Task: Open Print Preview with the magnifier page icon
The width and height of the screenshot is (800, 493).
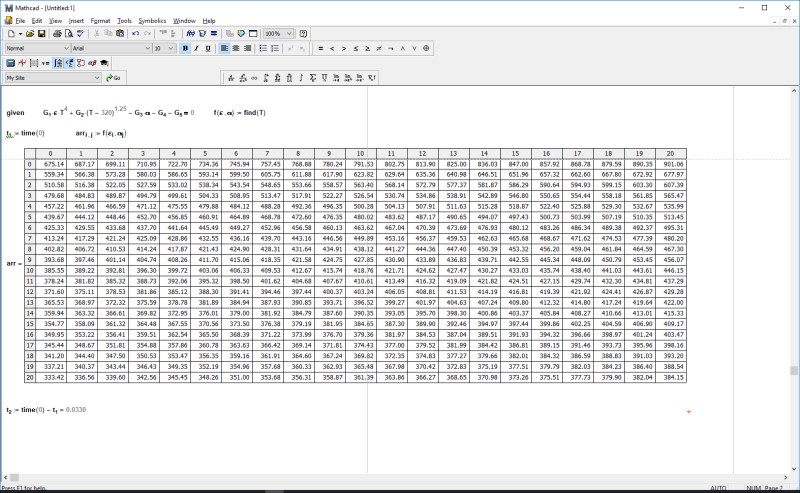Action: tap(69, 34)
